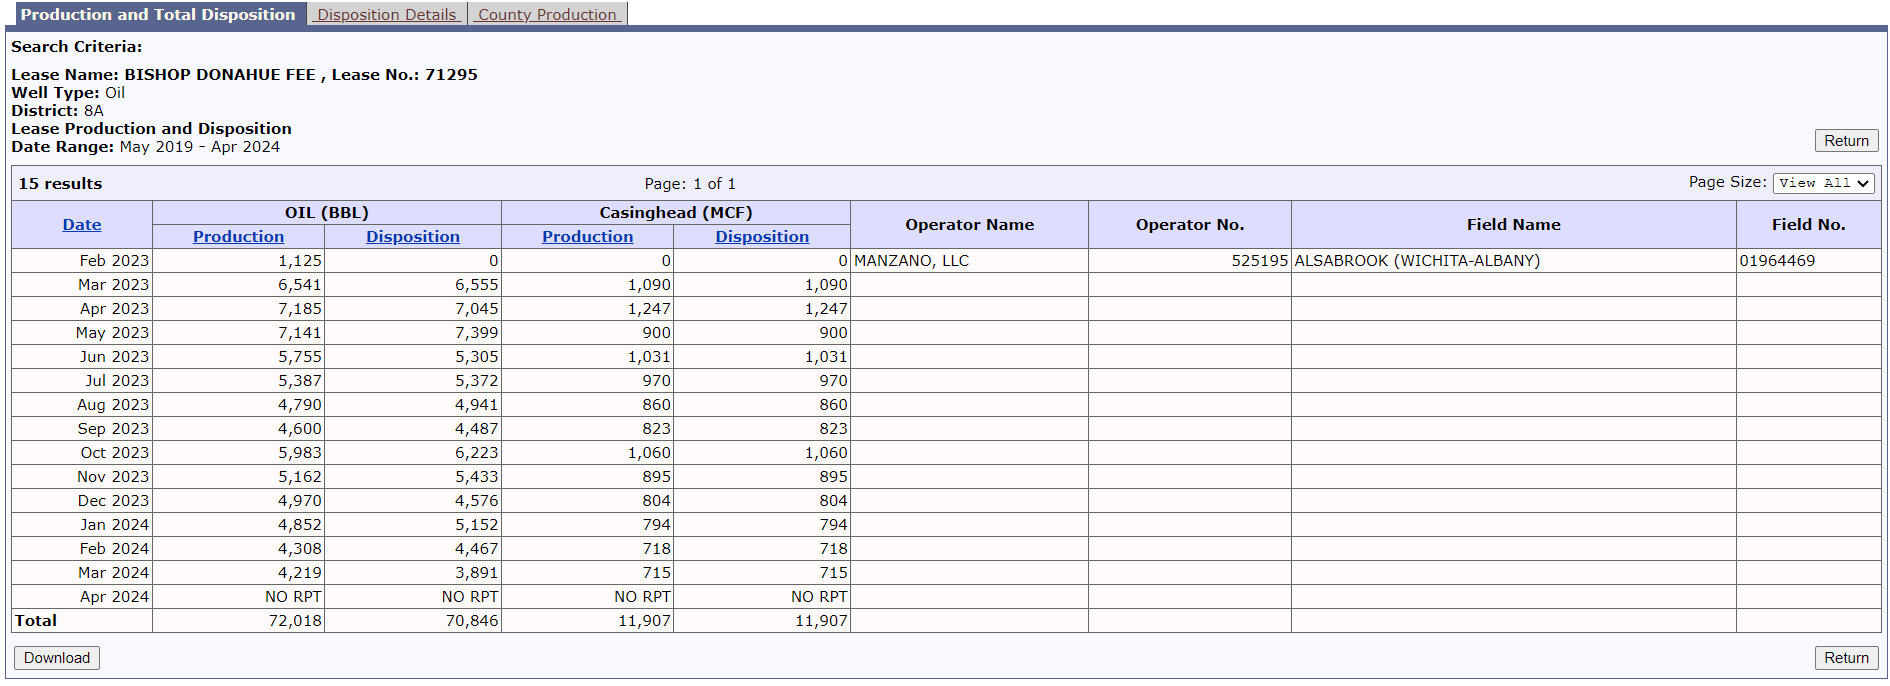The image size is (1890, 686).
Task: Select the Page: 1 of 1 indicator
Action: click(x=690, y=184)
